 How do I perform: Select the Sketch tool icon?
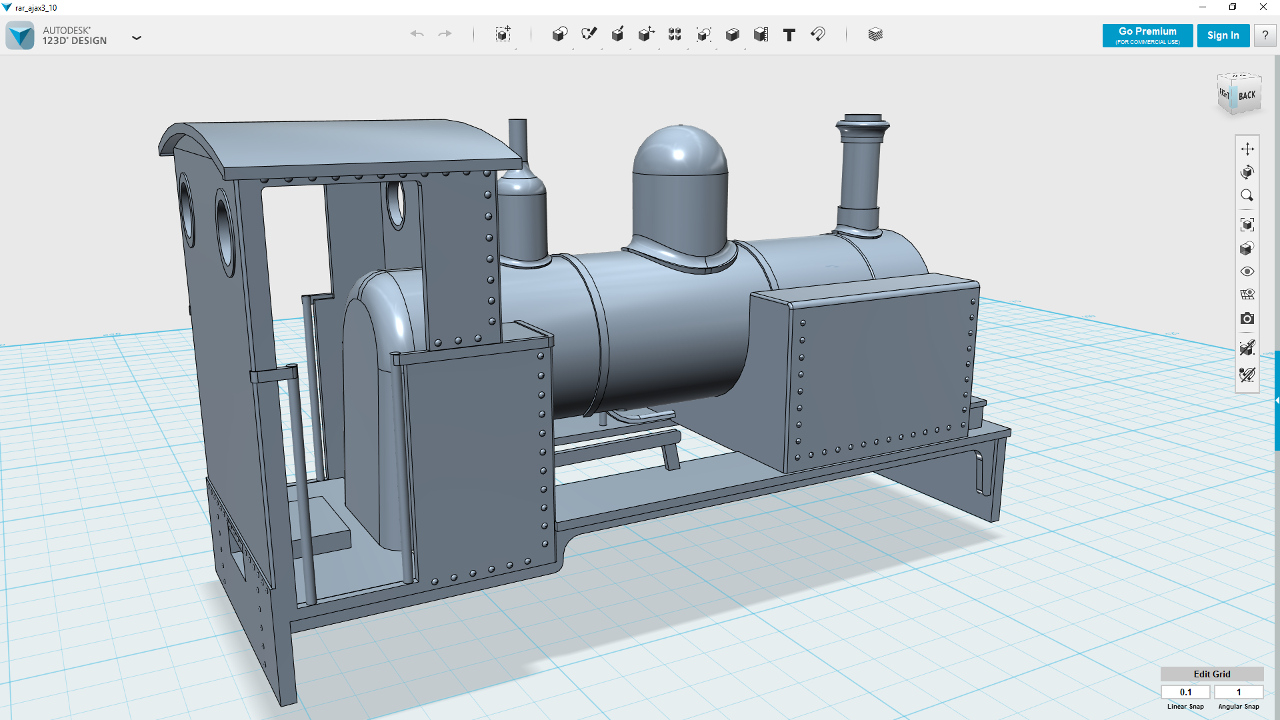[589, 34]
